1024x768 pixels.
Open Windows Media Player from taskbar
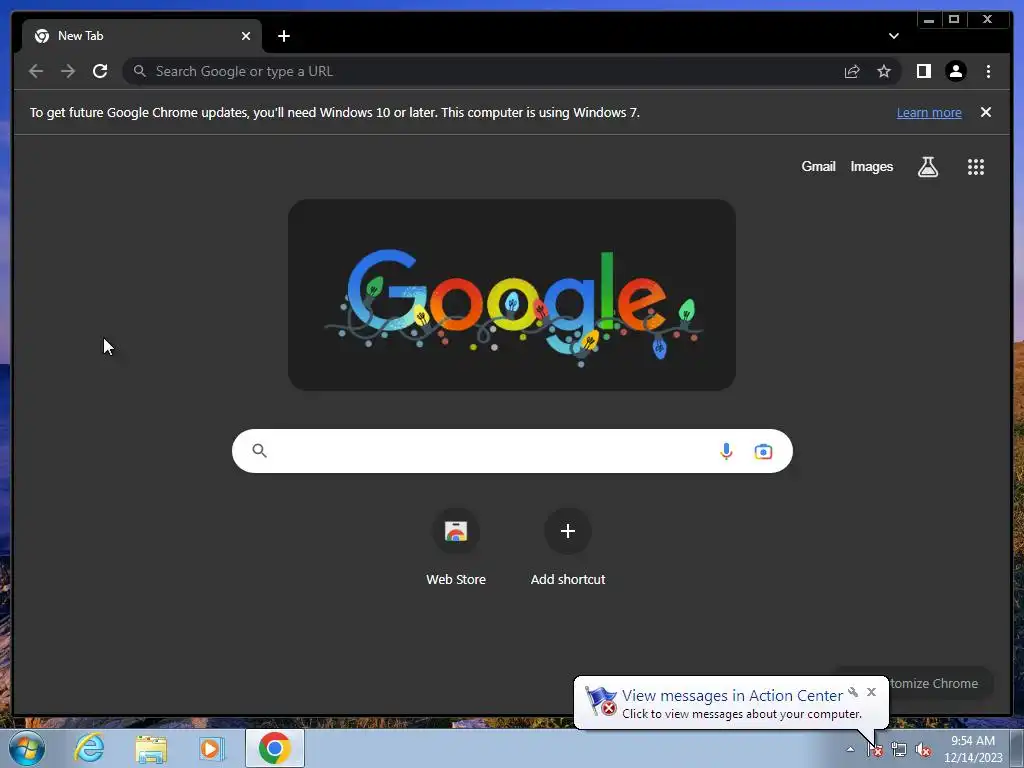pyautogui.click(x=211, y=748)
